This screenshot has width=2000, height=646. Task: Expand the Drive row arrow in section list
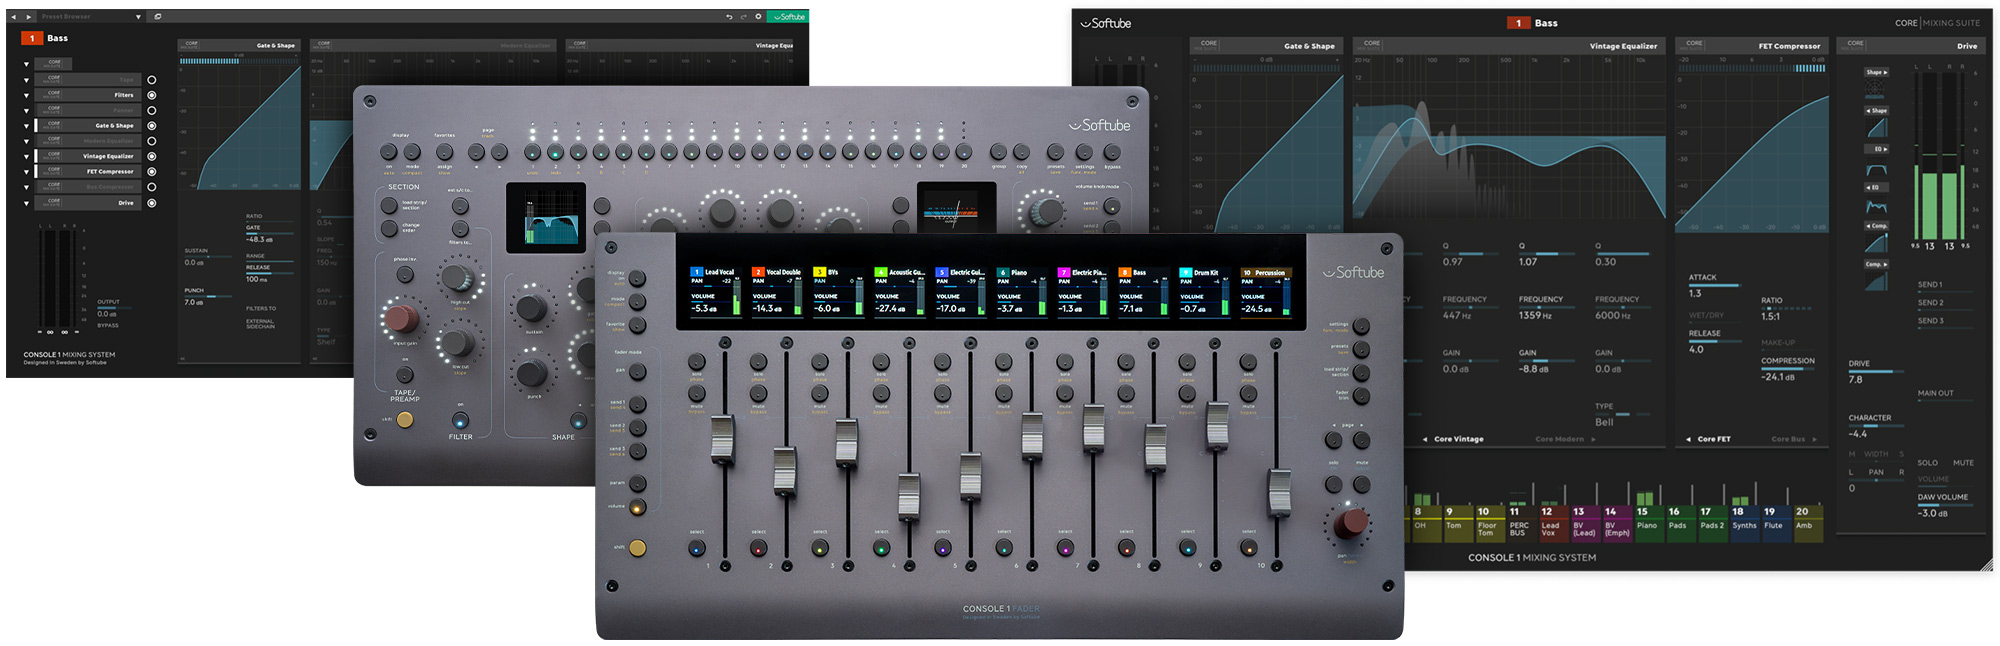26,203
